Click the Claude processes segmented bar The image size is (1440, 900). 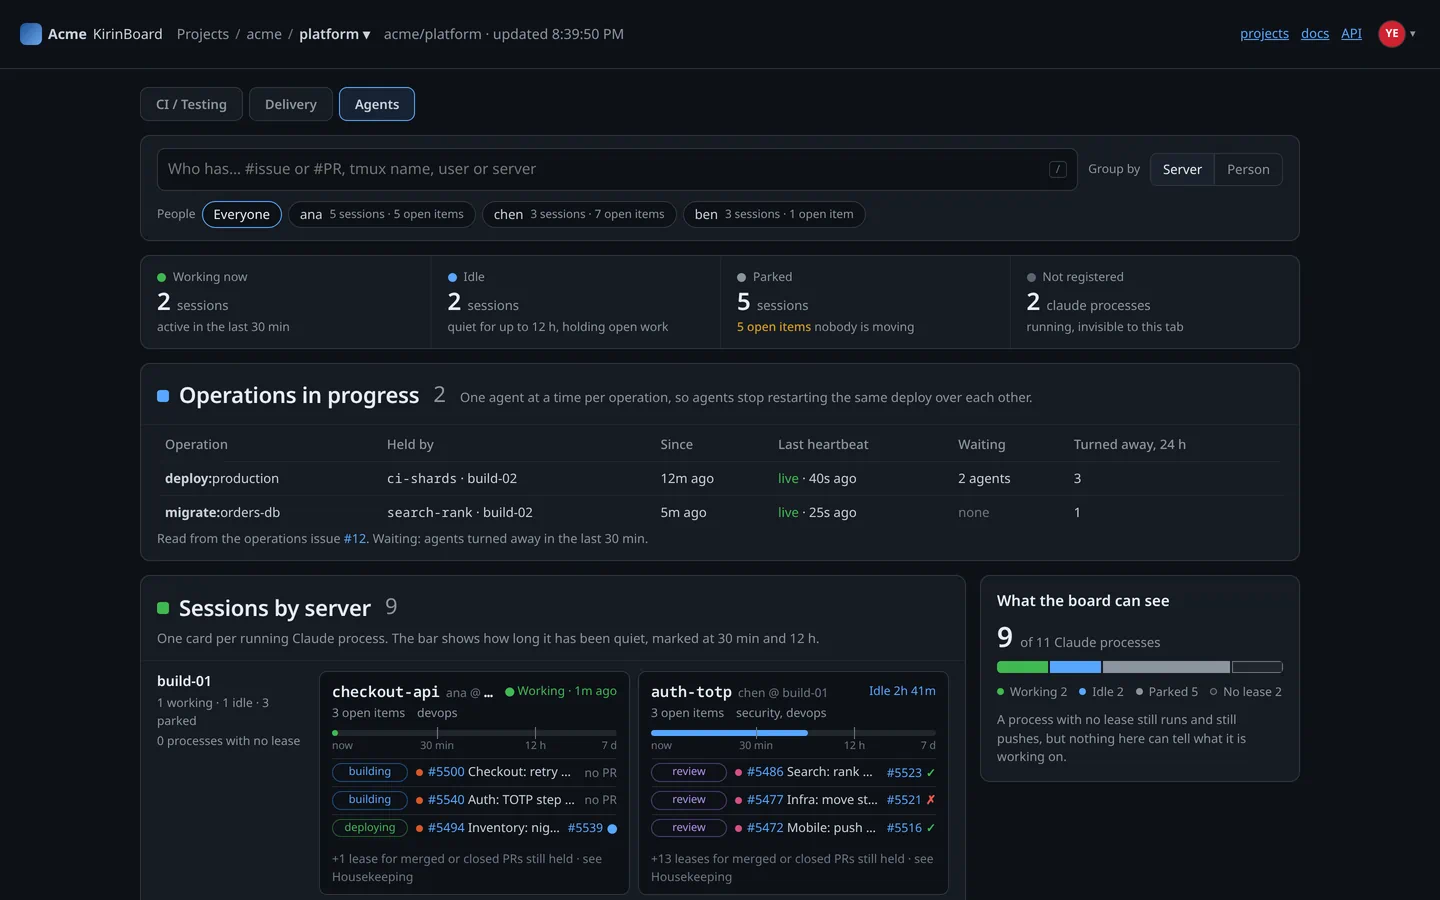point(1140,667)
